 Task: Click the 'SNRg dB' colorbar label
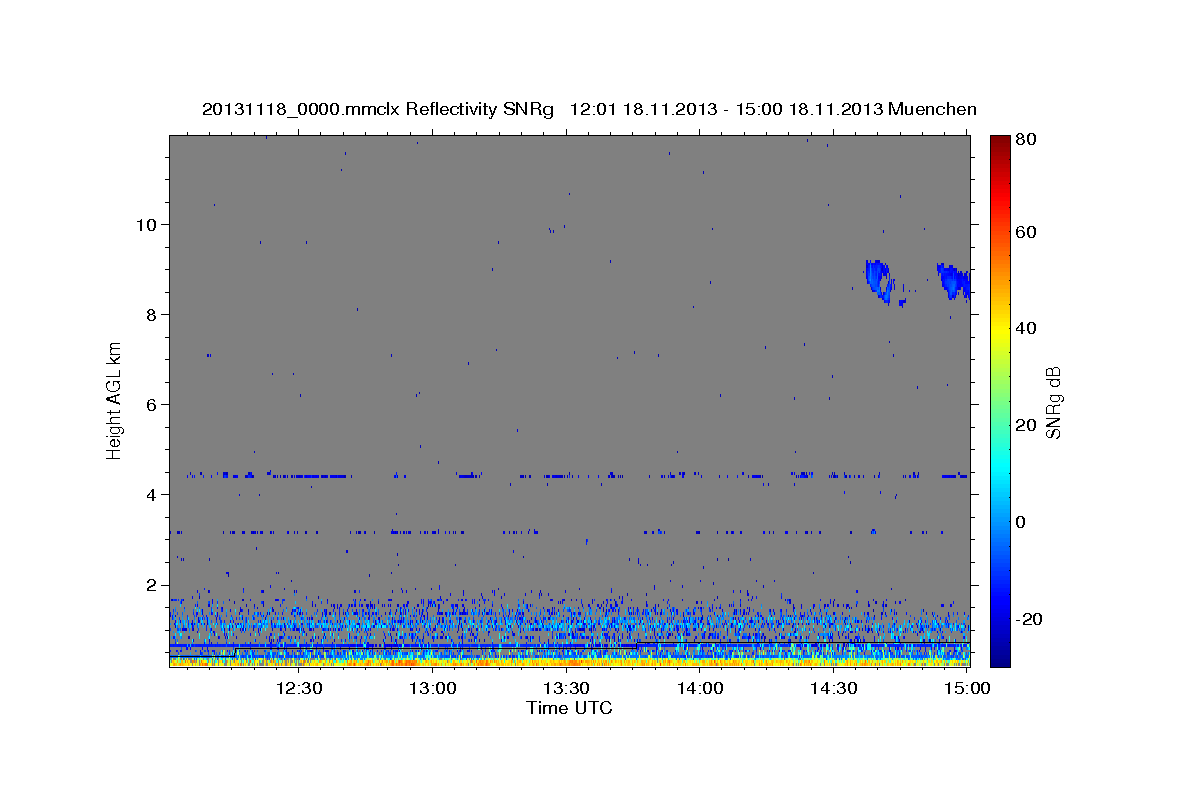point(1053,402)
